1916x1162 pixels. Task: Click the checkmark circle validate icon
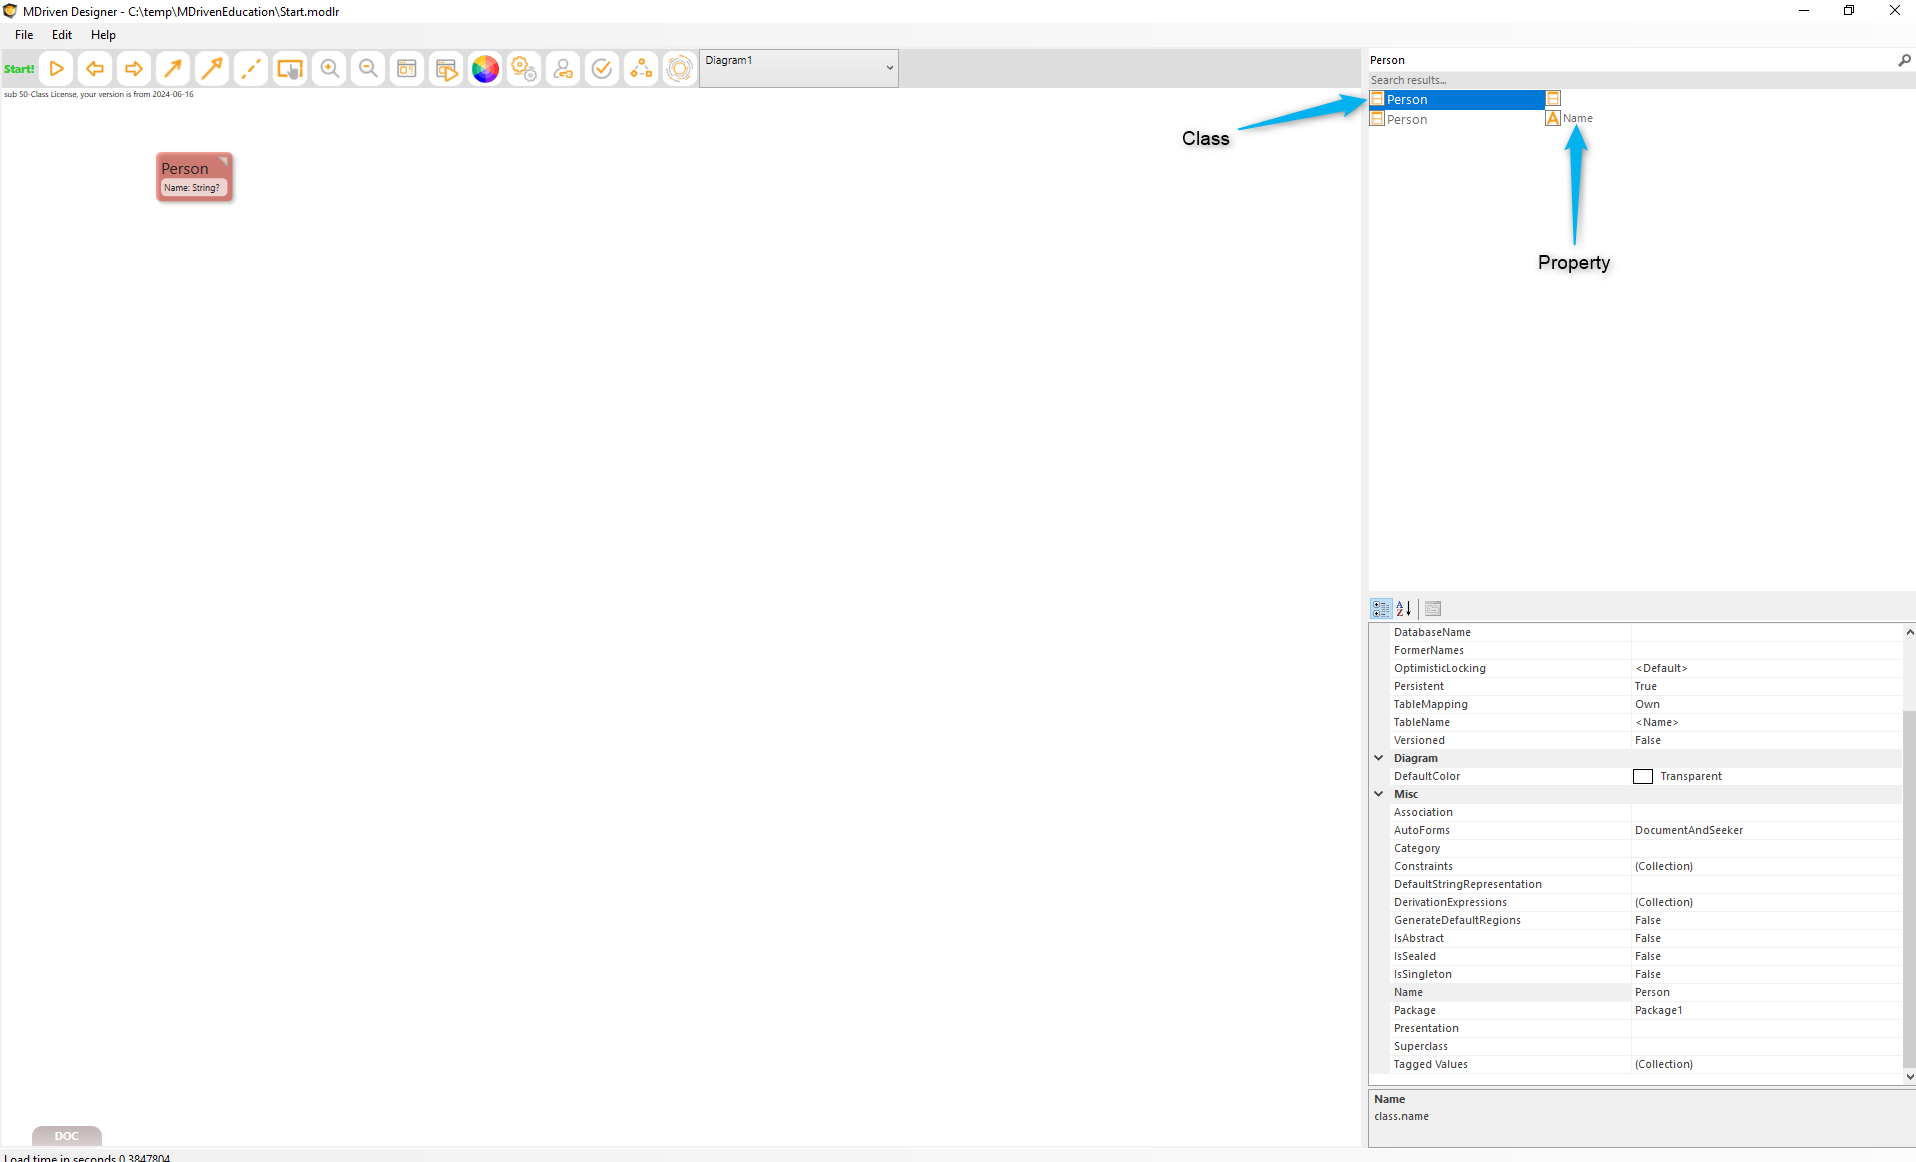pos(602,69)
